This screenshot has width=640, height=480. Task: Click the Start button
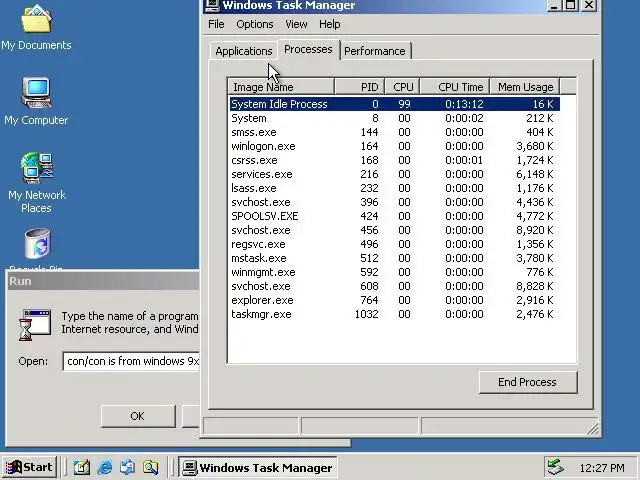(29, 467)
